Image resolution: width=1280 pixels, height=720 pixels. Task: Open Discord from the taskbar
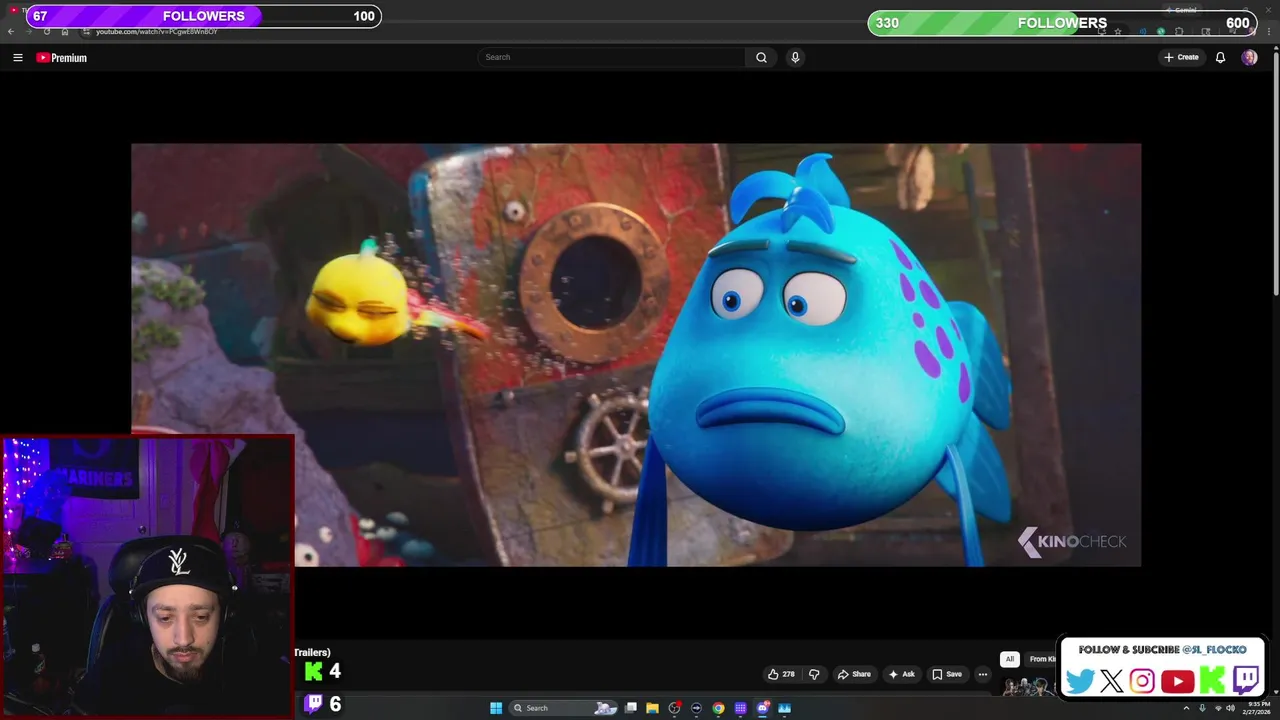pyautogui.click(x=762, y=708)
